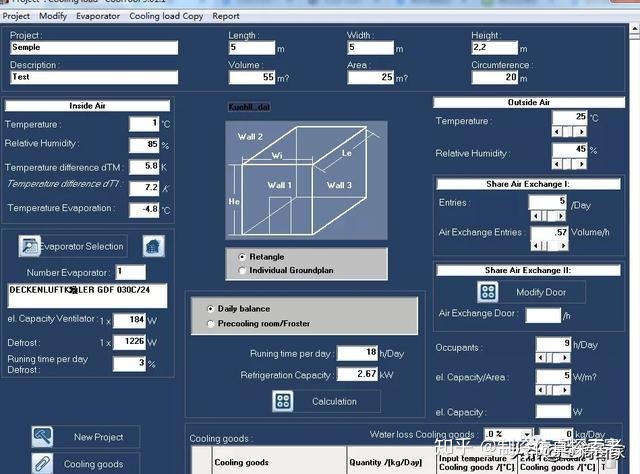Click the Inside Relative Humidity field
This screenshot has height=474, width=640.
144,145
